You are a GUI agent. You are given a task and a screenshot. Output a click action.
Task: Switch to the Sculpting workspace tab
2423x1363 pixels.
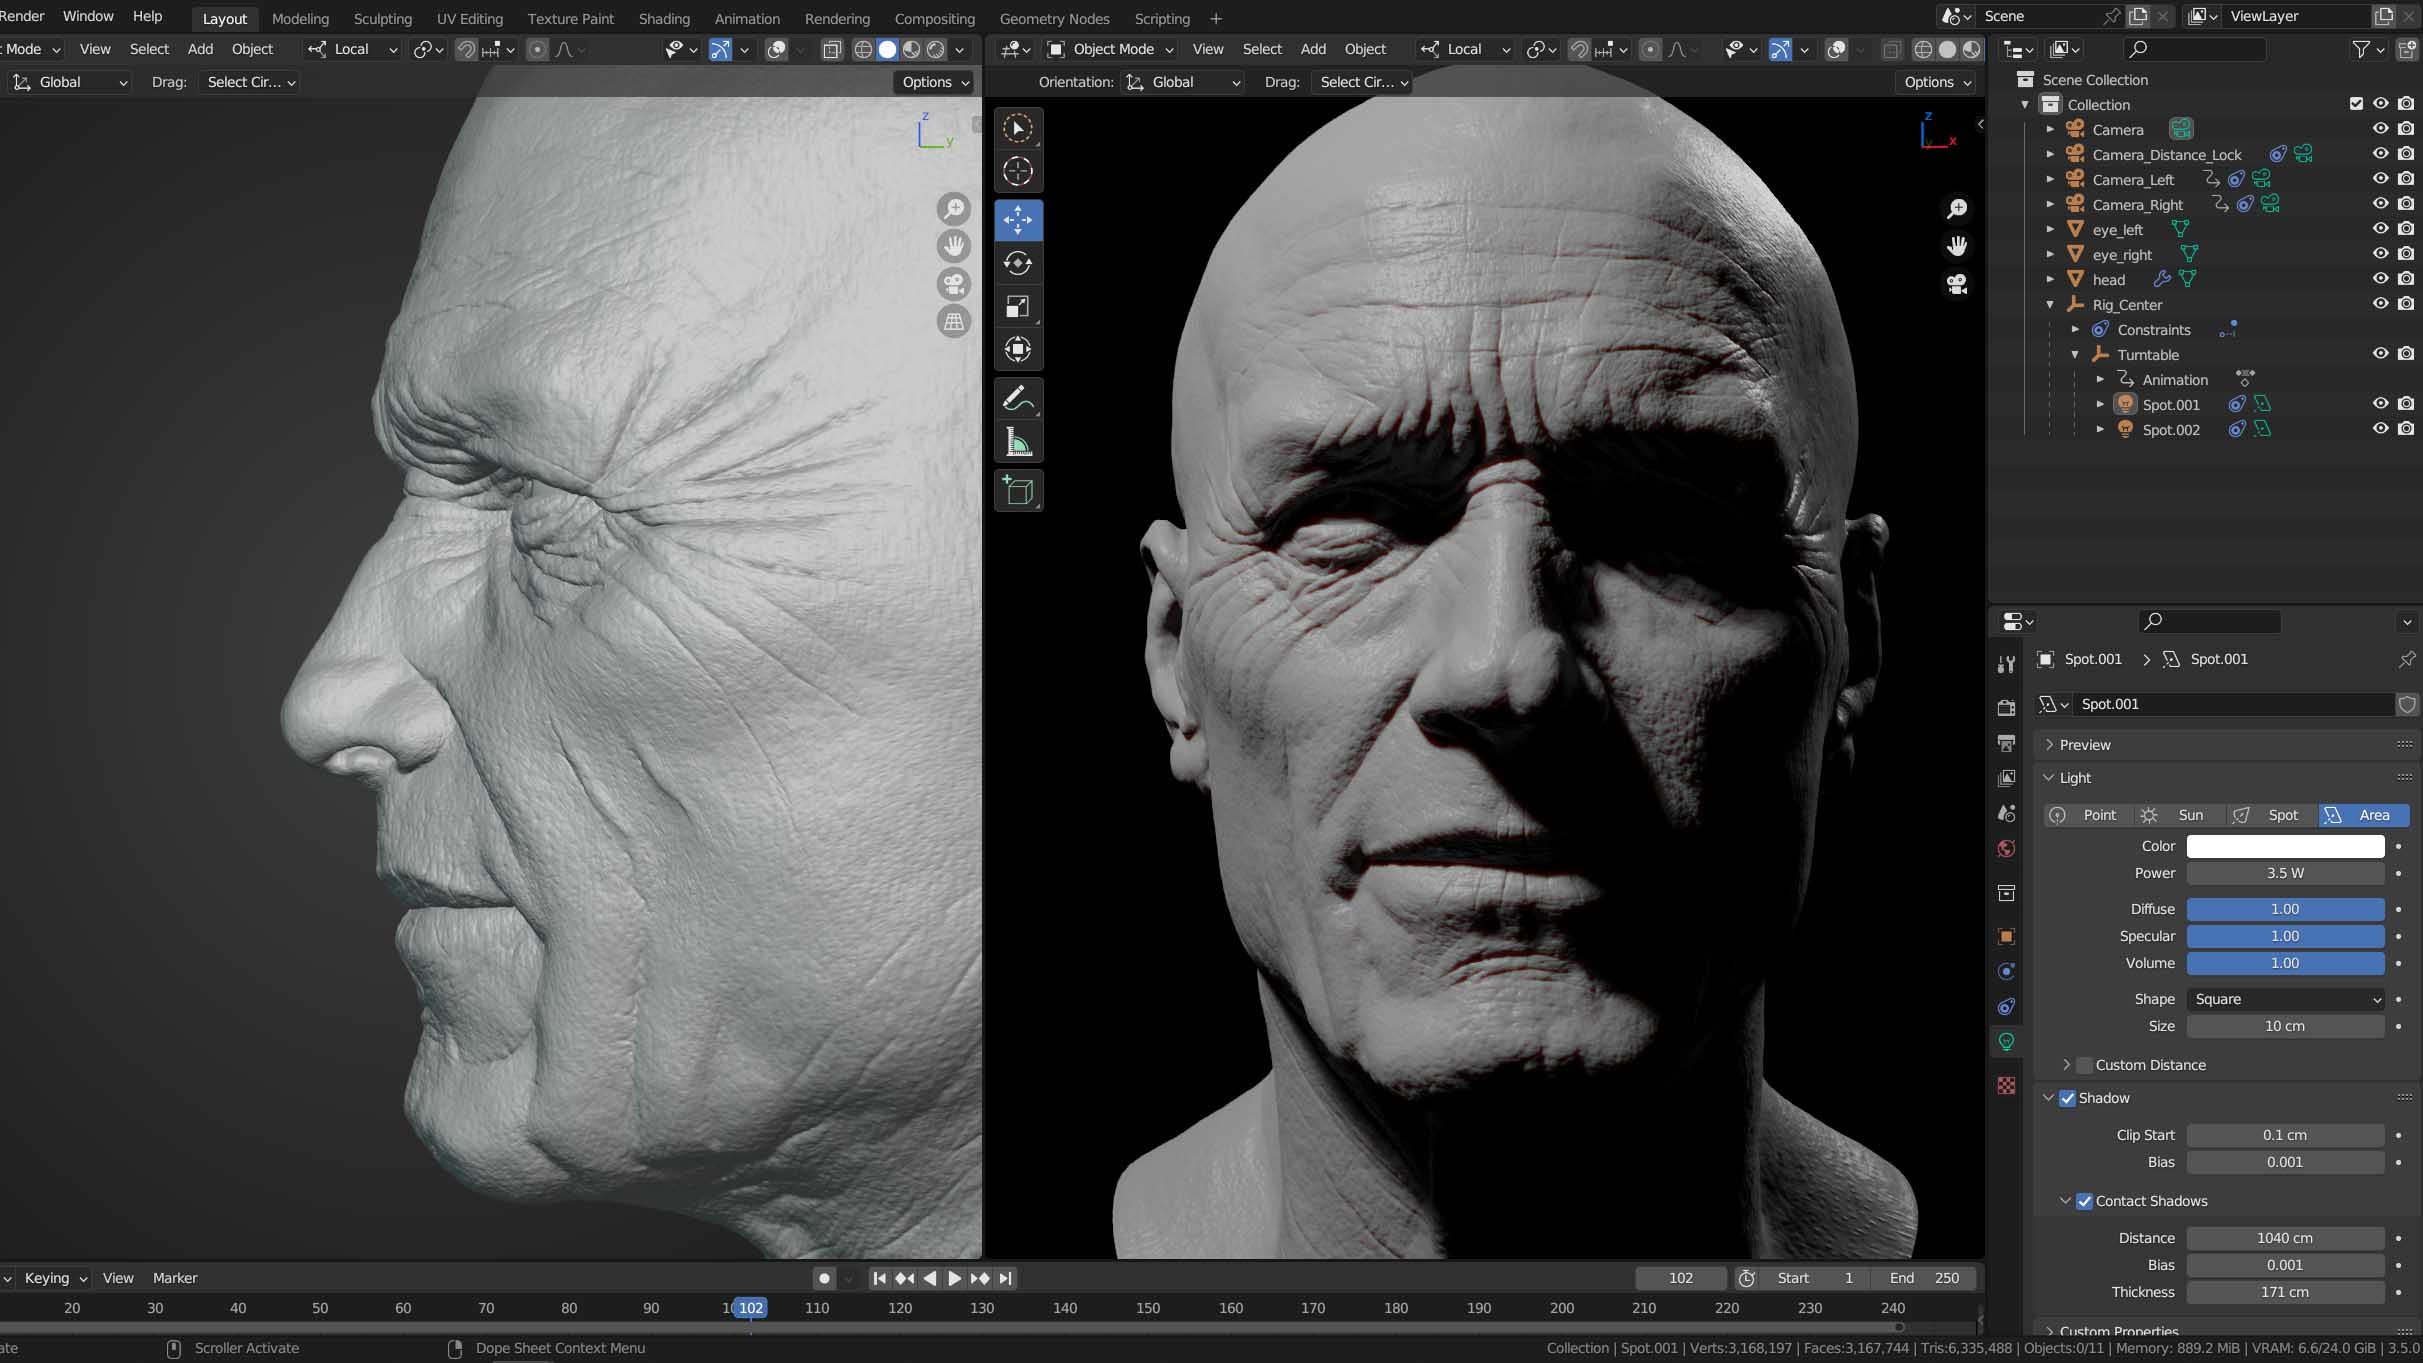[x=382, y=19]
